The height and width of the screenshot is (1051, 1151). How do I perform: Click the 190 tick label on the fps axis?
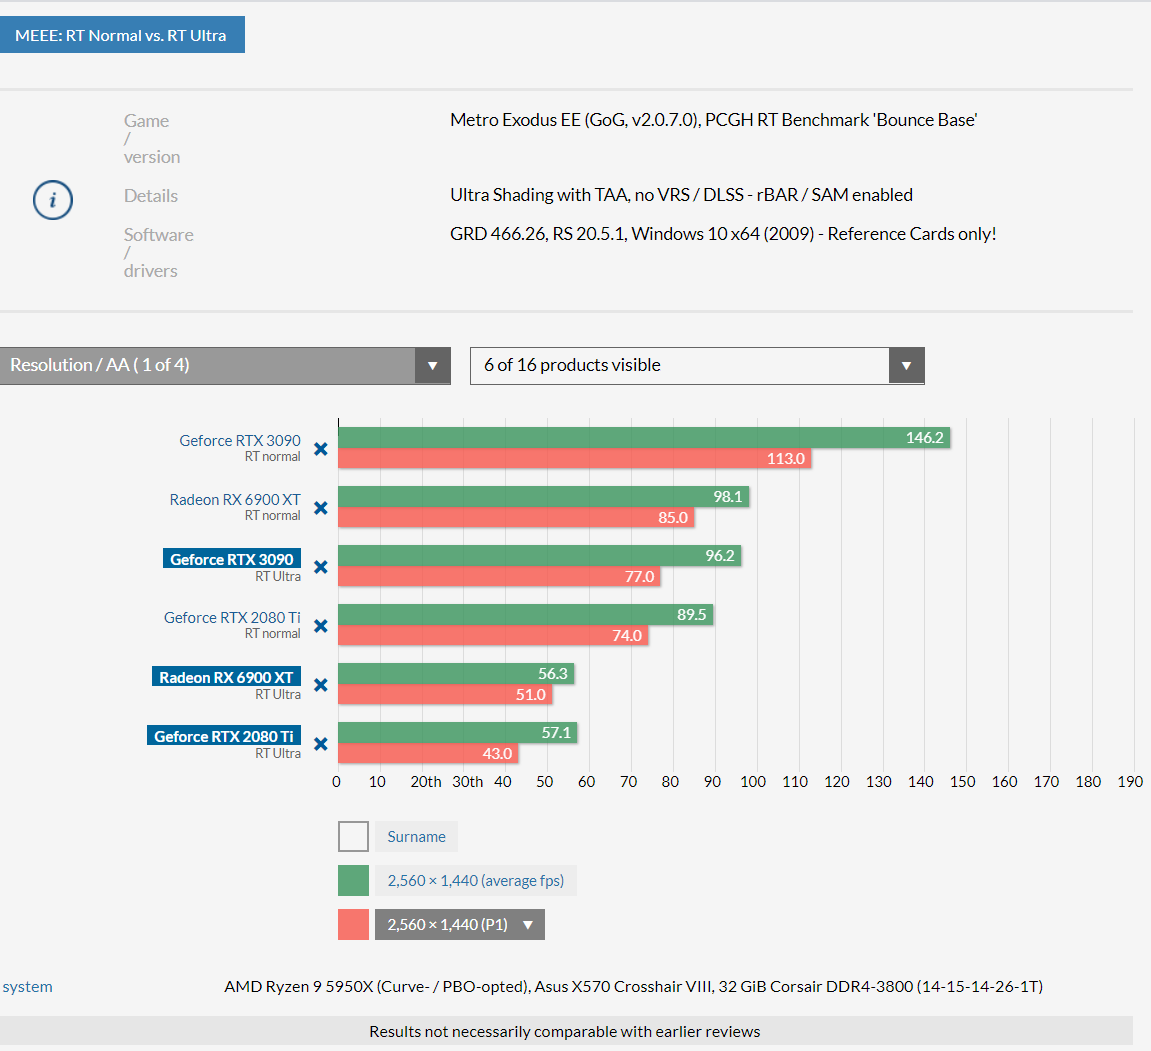[x=1130, y=782]
